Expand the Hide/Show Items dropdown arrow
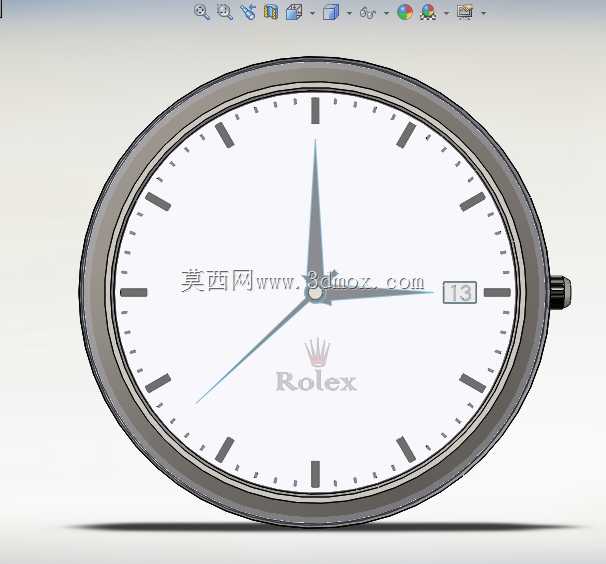Viewport: 606px width, 564px height. click(386, 13)
